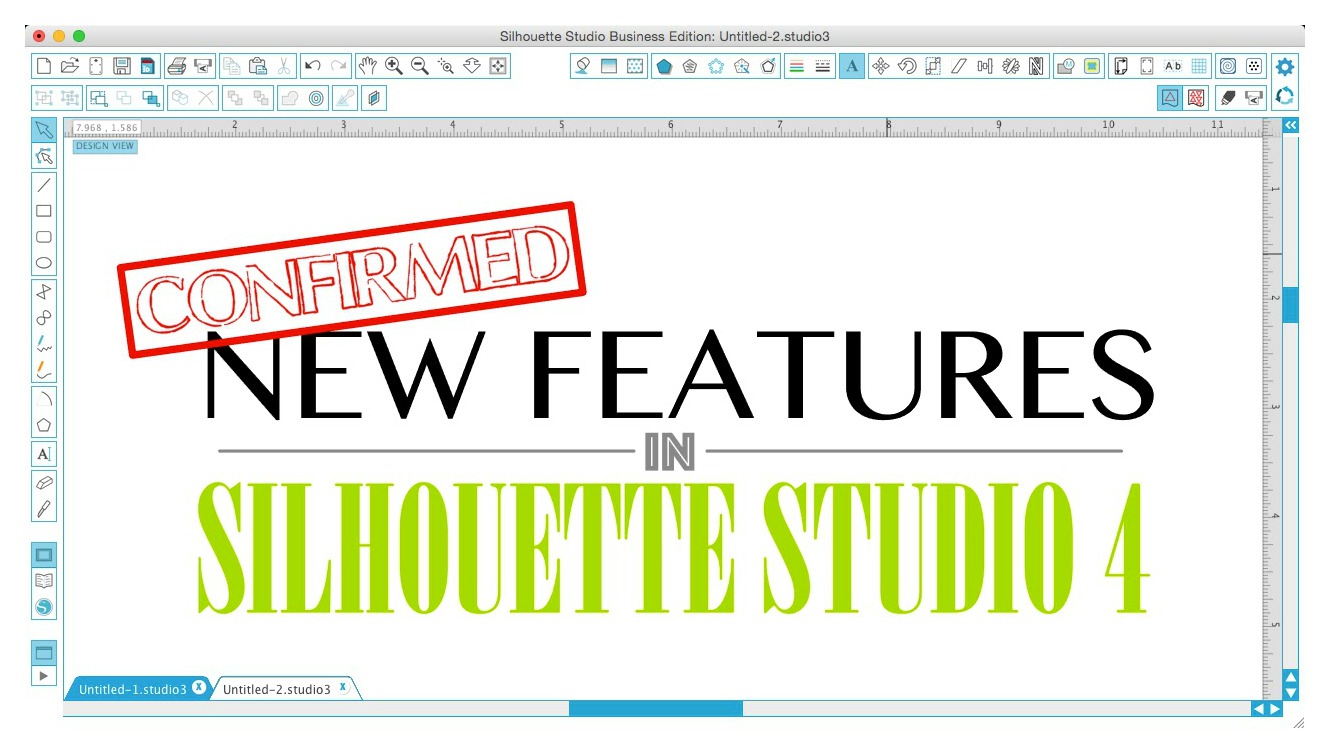Open the Grid Settings panel icon
This screenshot has width=1330, height=754.
click(1199, 66)
